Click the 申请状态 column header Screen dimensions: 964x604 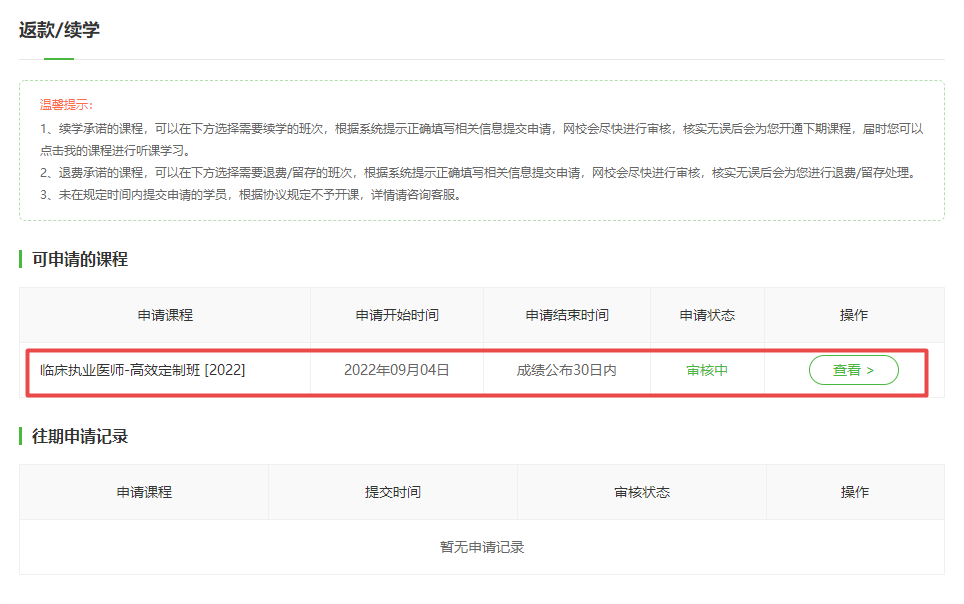click(x=707, y=315)
